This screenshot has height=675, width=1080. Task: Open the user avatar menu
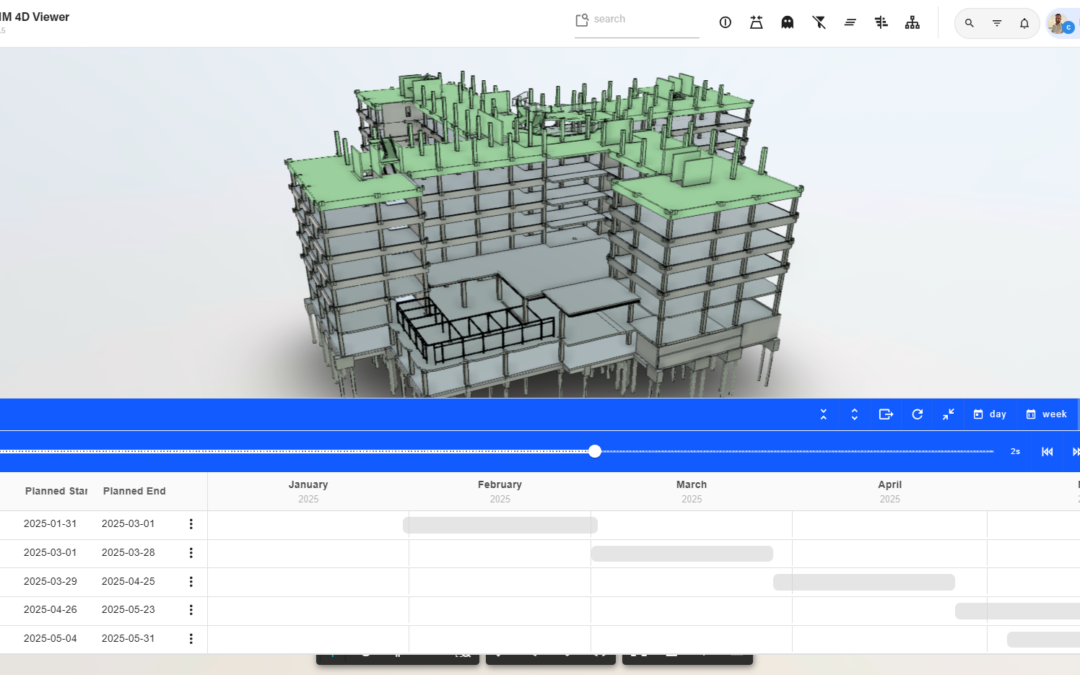click(1059, 23)
